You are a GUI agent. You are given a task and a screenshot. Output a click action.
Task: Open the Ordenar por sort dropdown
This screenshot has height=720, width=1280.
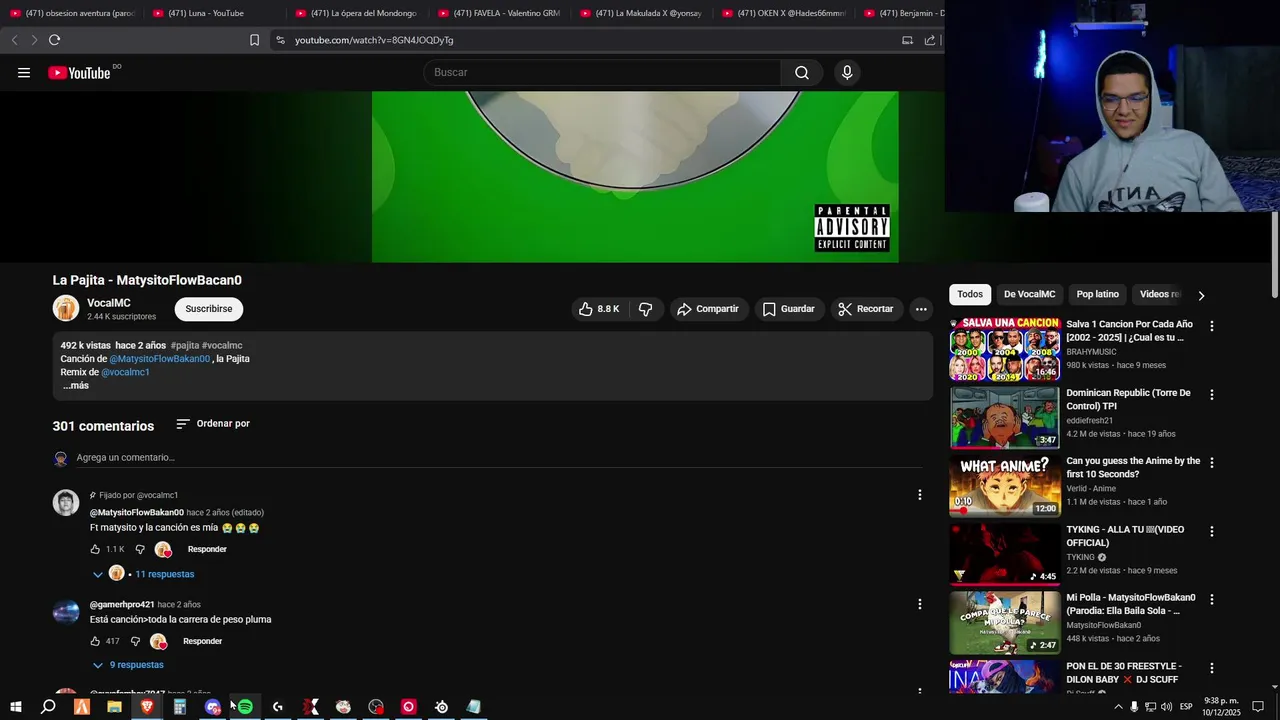[213, 424]
